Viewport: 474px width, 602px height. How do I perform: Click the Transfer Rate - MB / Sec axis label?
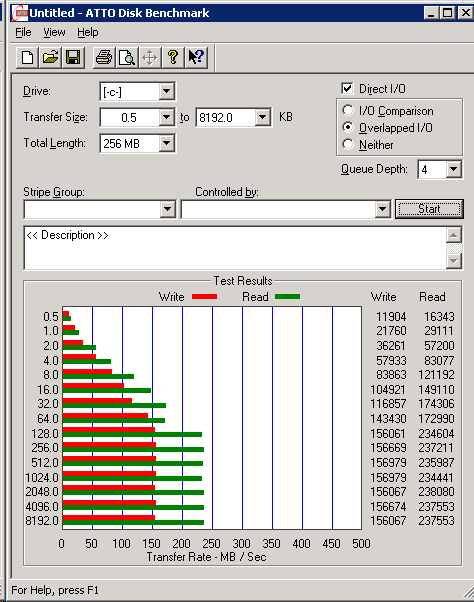206,557
